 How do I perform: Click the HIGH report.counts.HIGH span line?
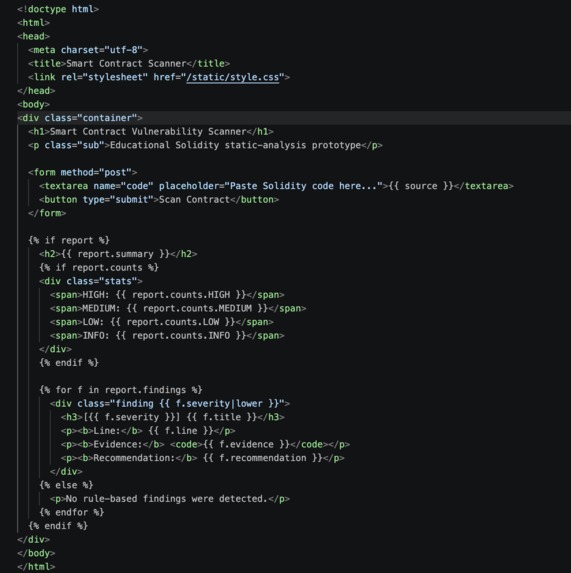pos(167,295)
